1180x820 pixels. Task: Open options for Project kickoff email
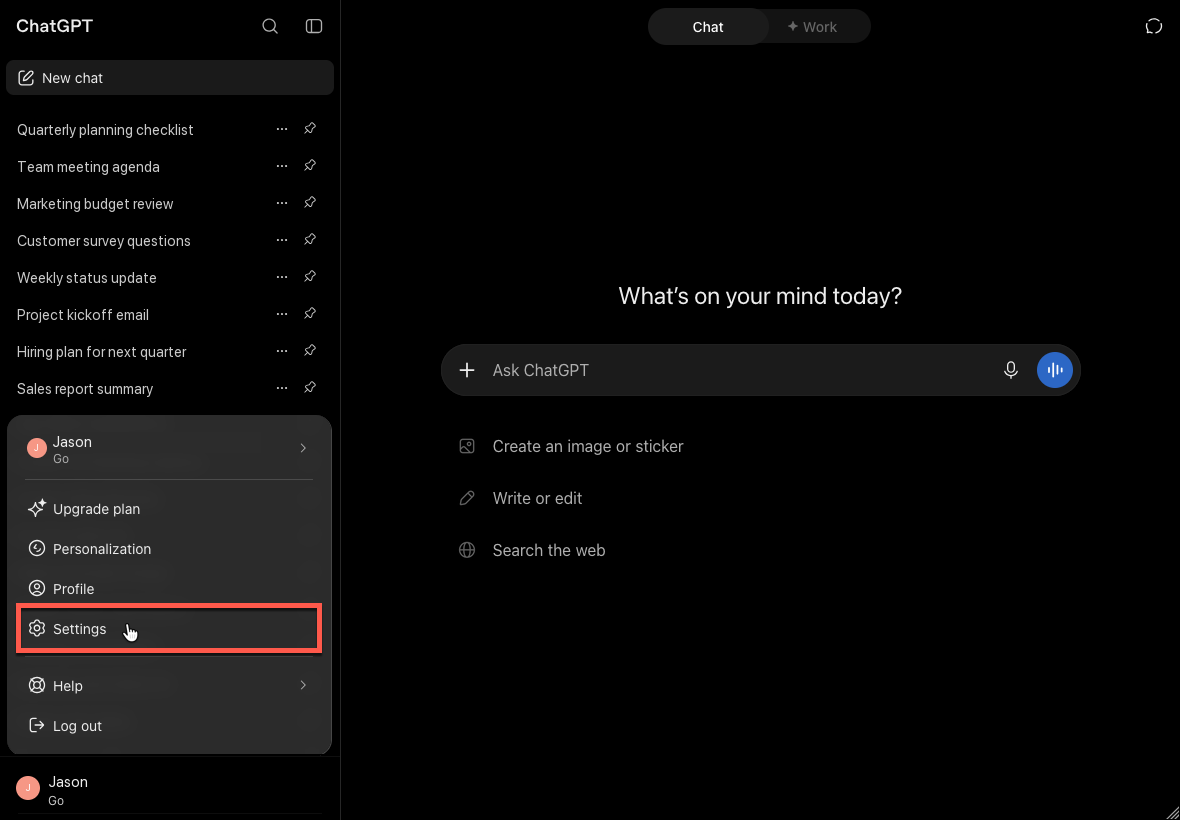pyautogui.click(x=281, y=314)
